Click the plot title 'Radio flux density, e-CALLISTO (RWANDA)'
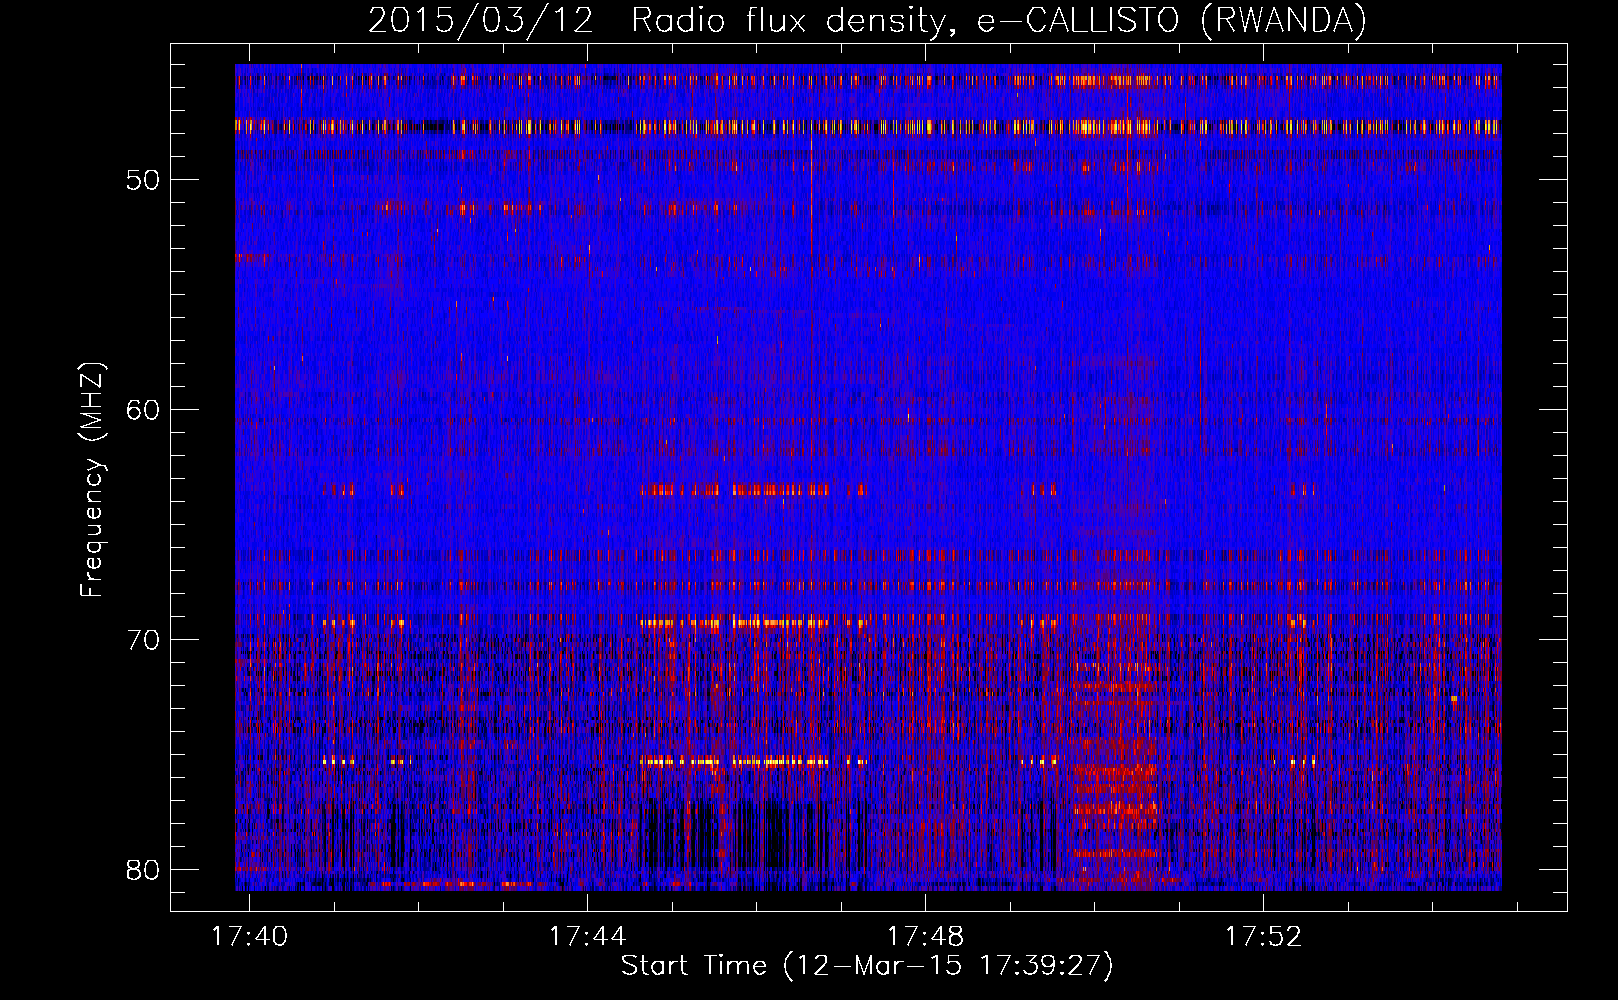 point(998,21)
